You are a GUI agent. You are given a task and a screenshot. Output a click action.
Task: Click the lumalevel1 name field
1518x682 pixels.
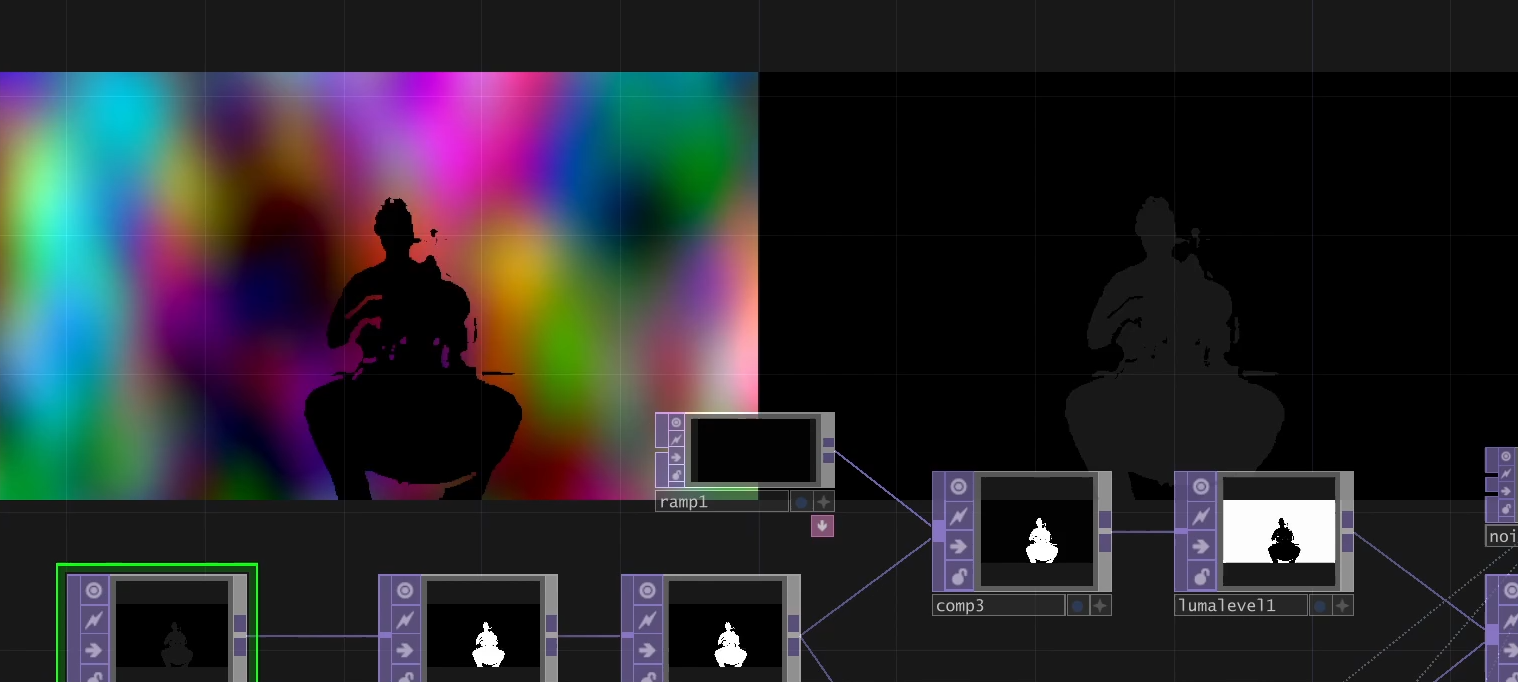point(1240,606)
